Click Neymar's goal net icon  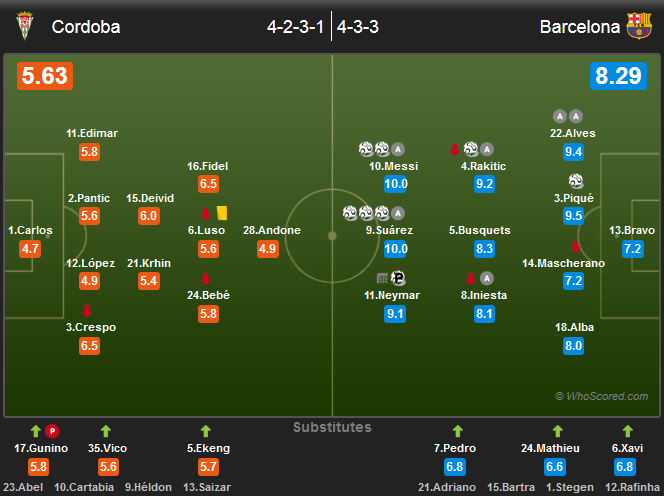tap(382, 278)
